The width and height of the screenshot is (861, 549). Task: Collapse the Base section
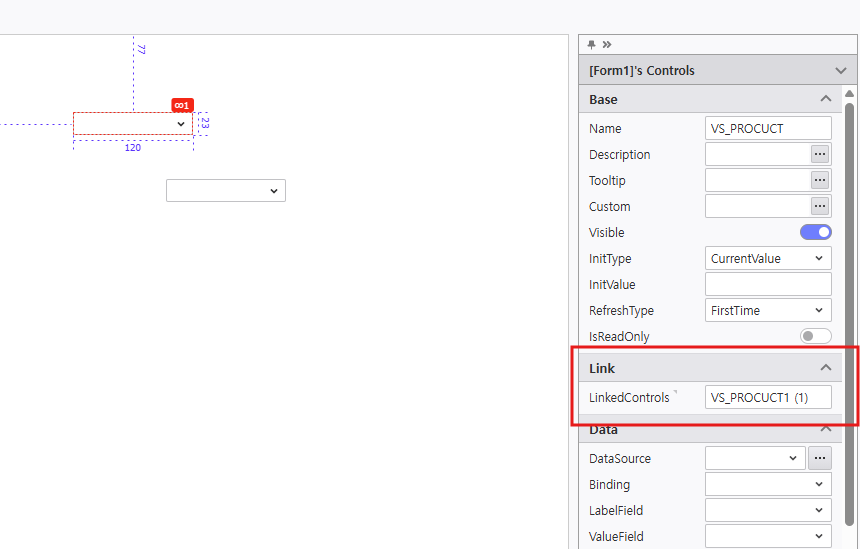(x=825, y=99)
